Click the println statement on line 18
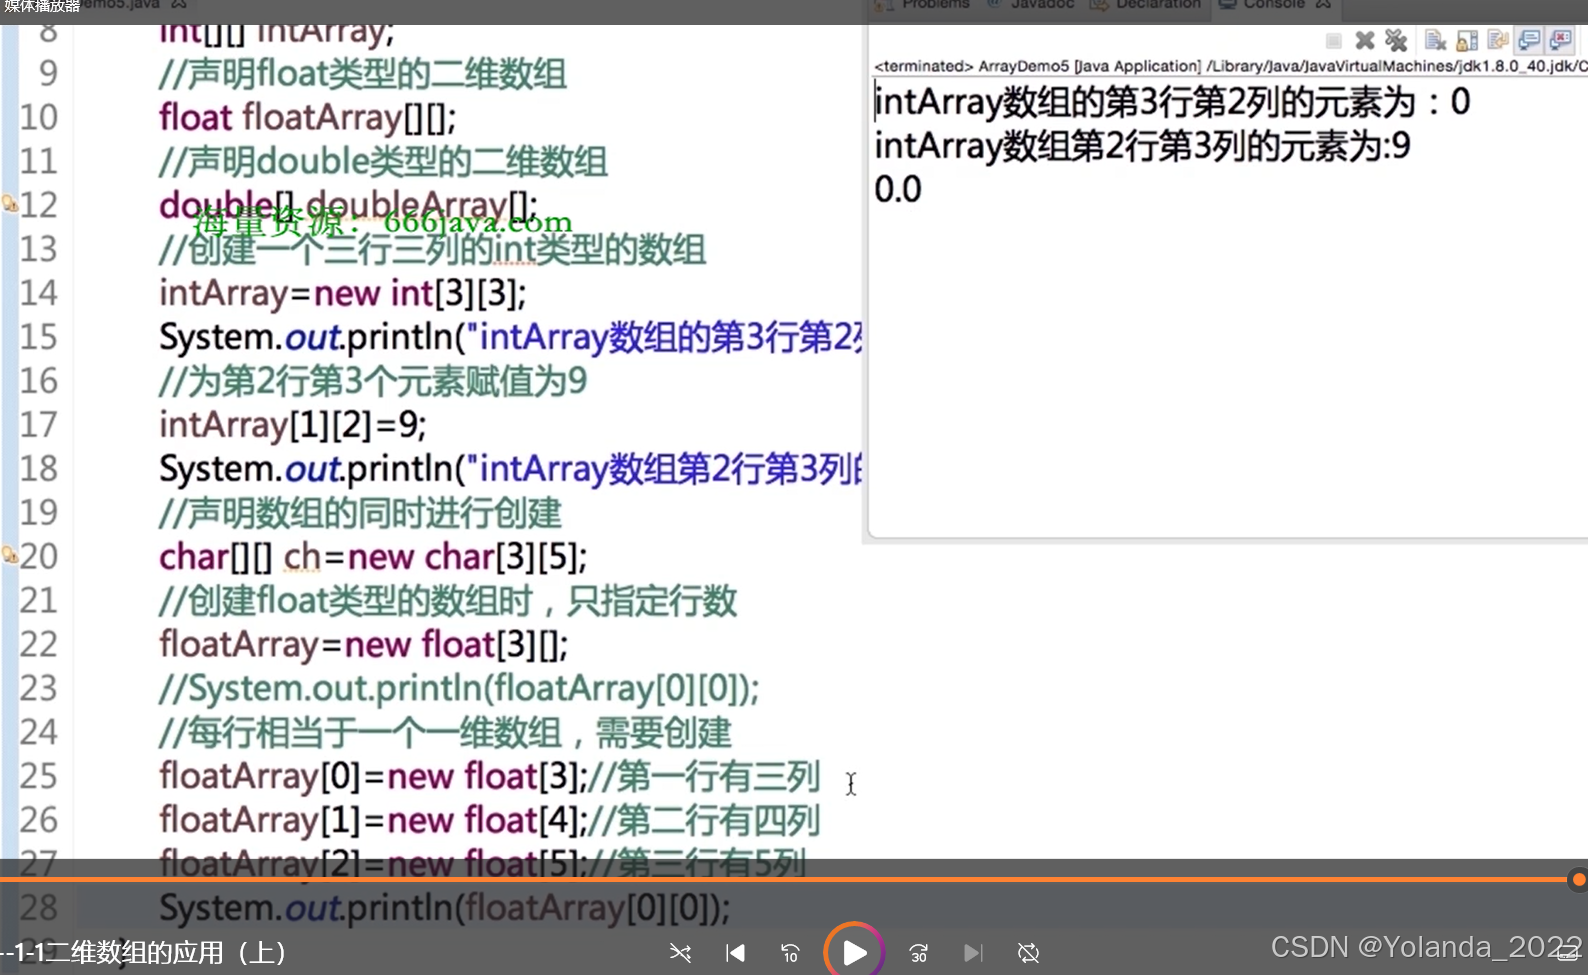Image resolution: width=1588 pixels, height=975 pixels. pos(510,469)
